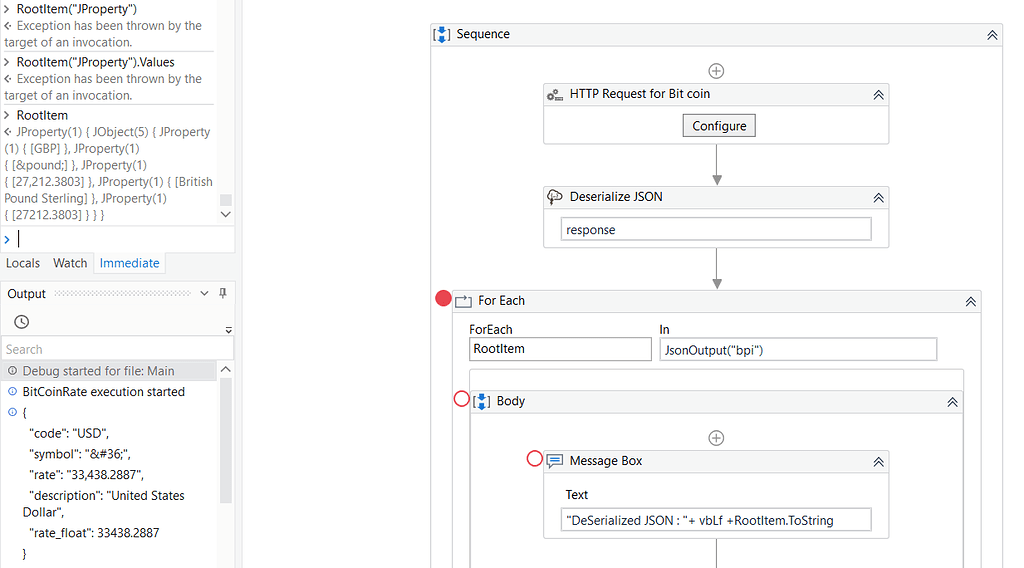Click the HTTP Request gears icon
The height and width of the screenshot is (568, 1024).
555,95
